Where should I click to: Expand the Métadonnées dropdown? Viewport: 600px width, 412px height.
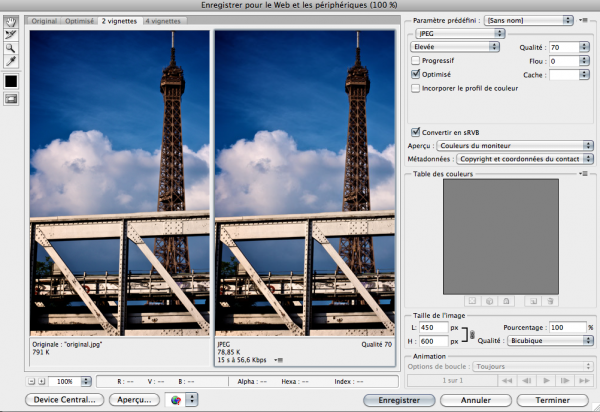524,158
